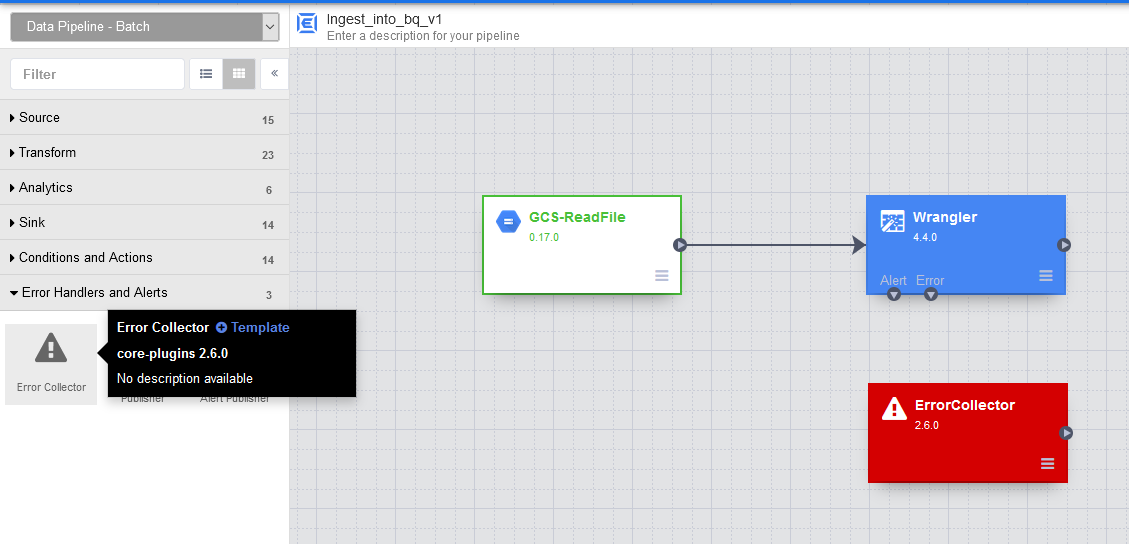Viewport: 1129px width, 544px height.
Task: Click the GCS-ReadFile hexagon icon
Action: click(x=508, y=222)
